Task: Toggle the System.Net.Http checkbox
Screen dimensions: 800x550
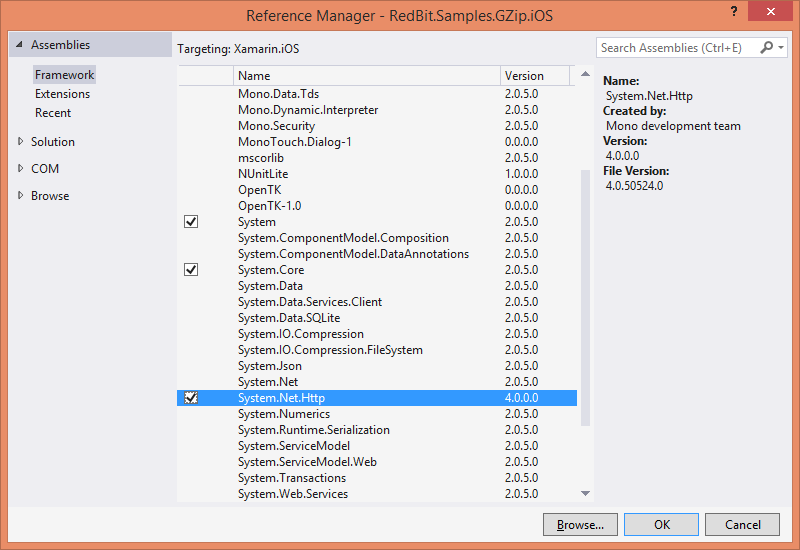Action: [191, 398]
